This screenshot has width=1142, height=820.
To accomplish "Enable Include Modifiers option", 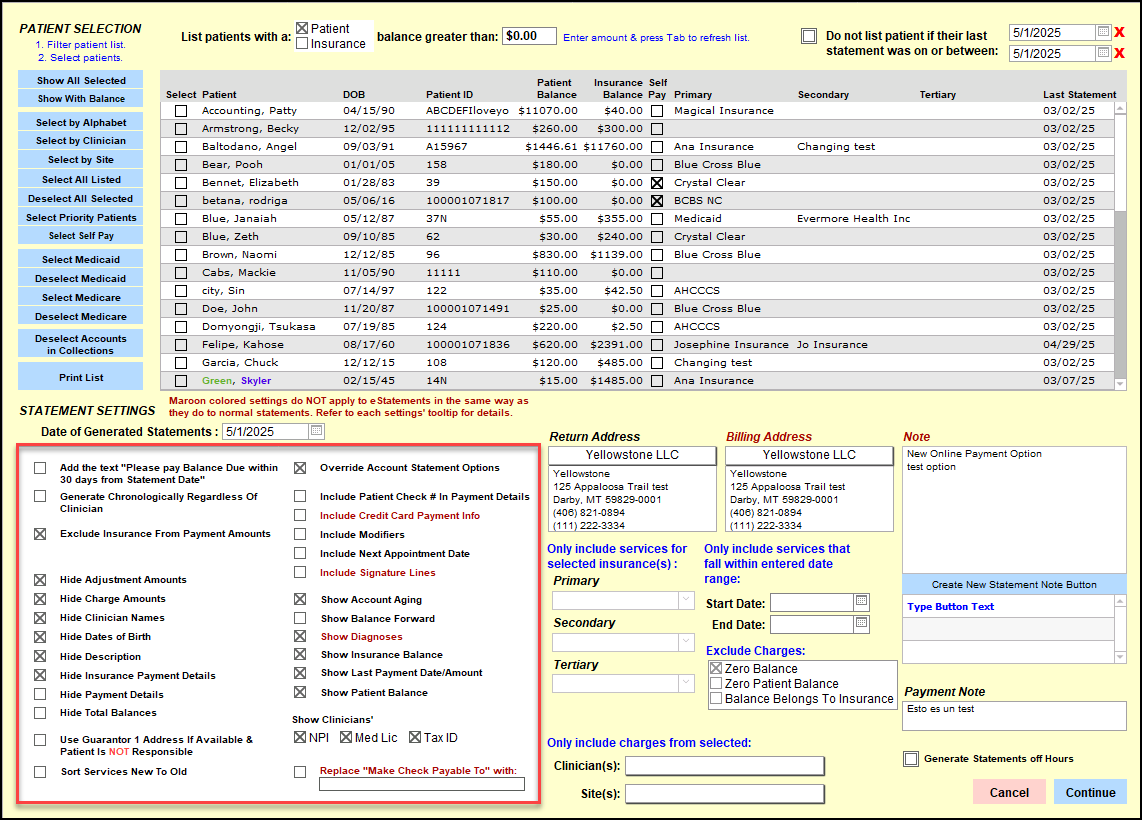I will point(300,534).
